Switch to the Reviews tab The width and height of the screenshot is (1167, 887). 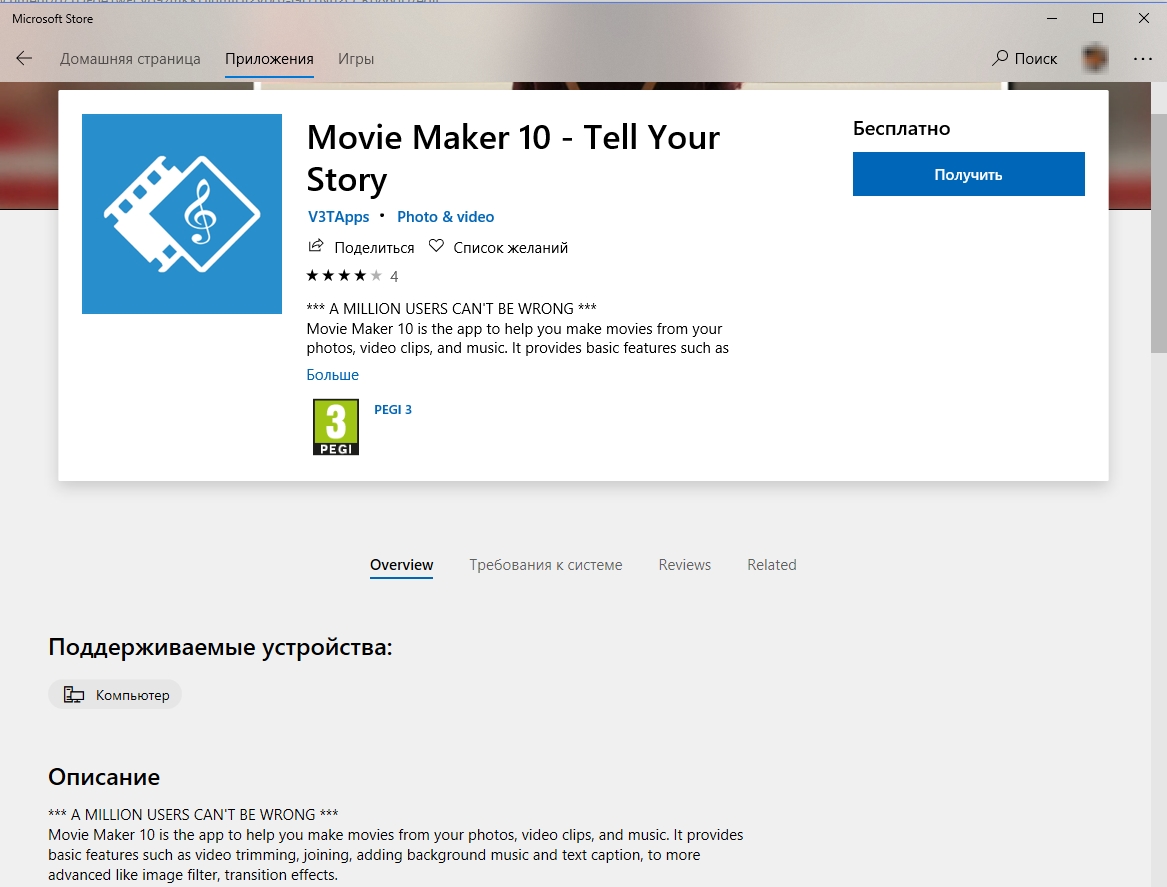[x=685, y=565]
